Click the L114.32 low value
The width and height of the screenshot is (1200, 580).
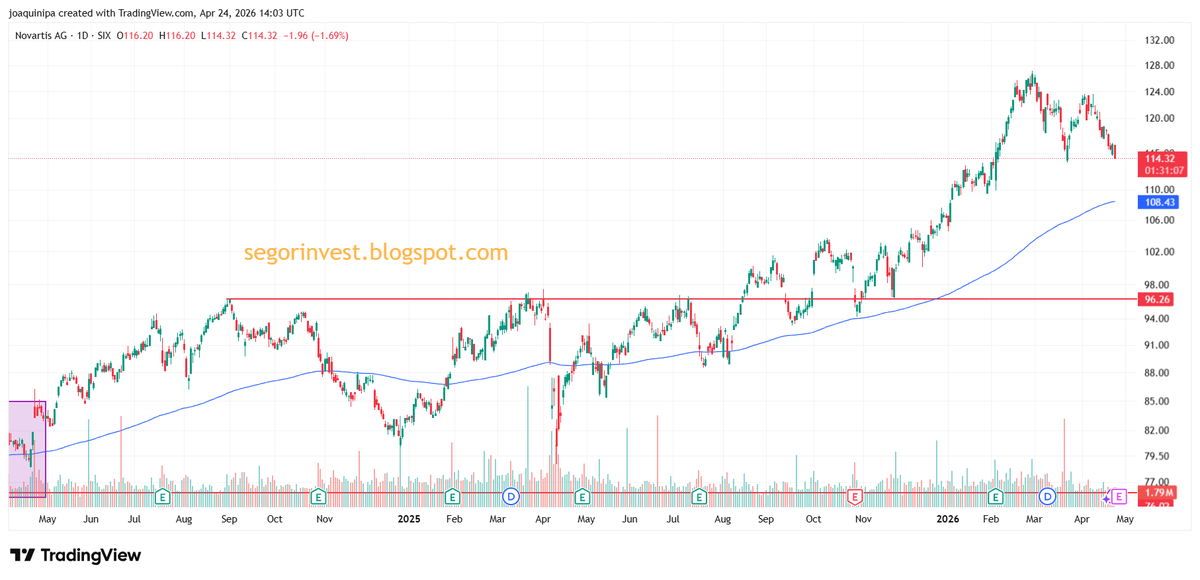point(219,35)
